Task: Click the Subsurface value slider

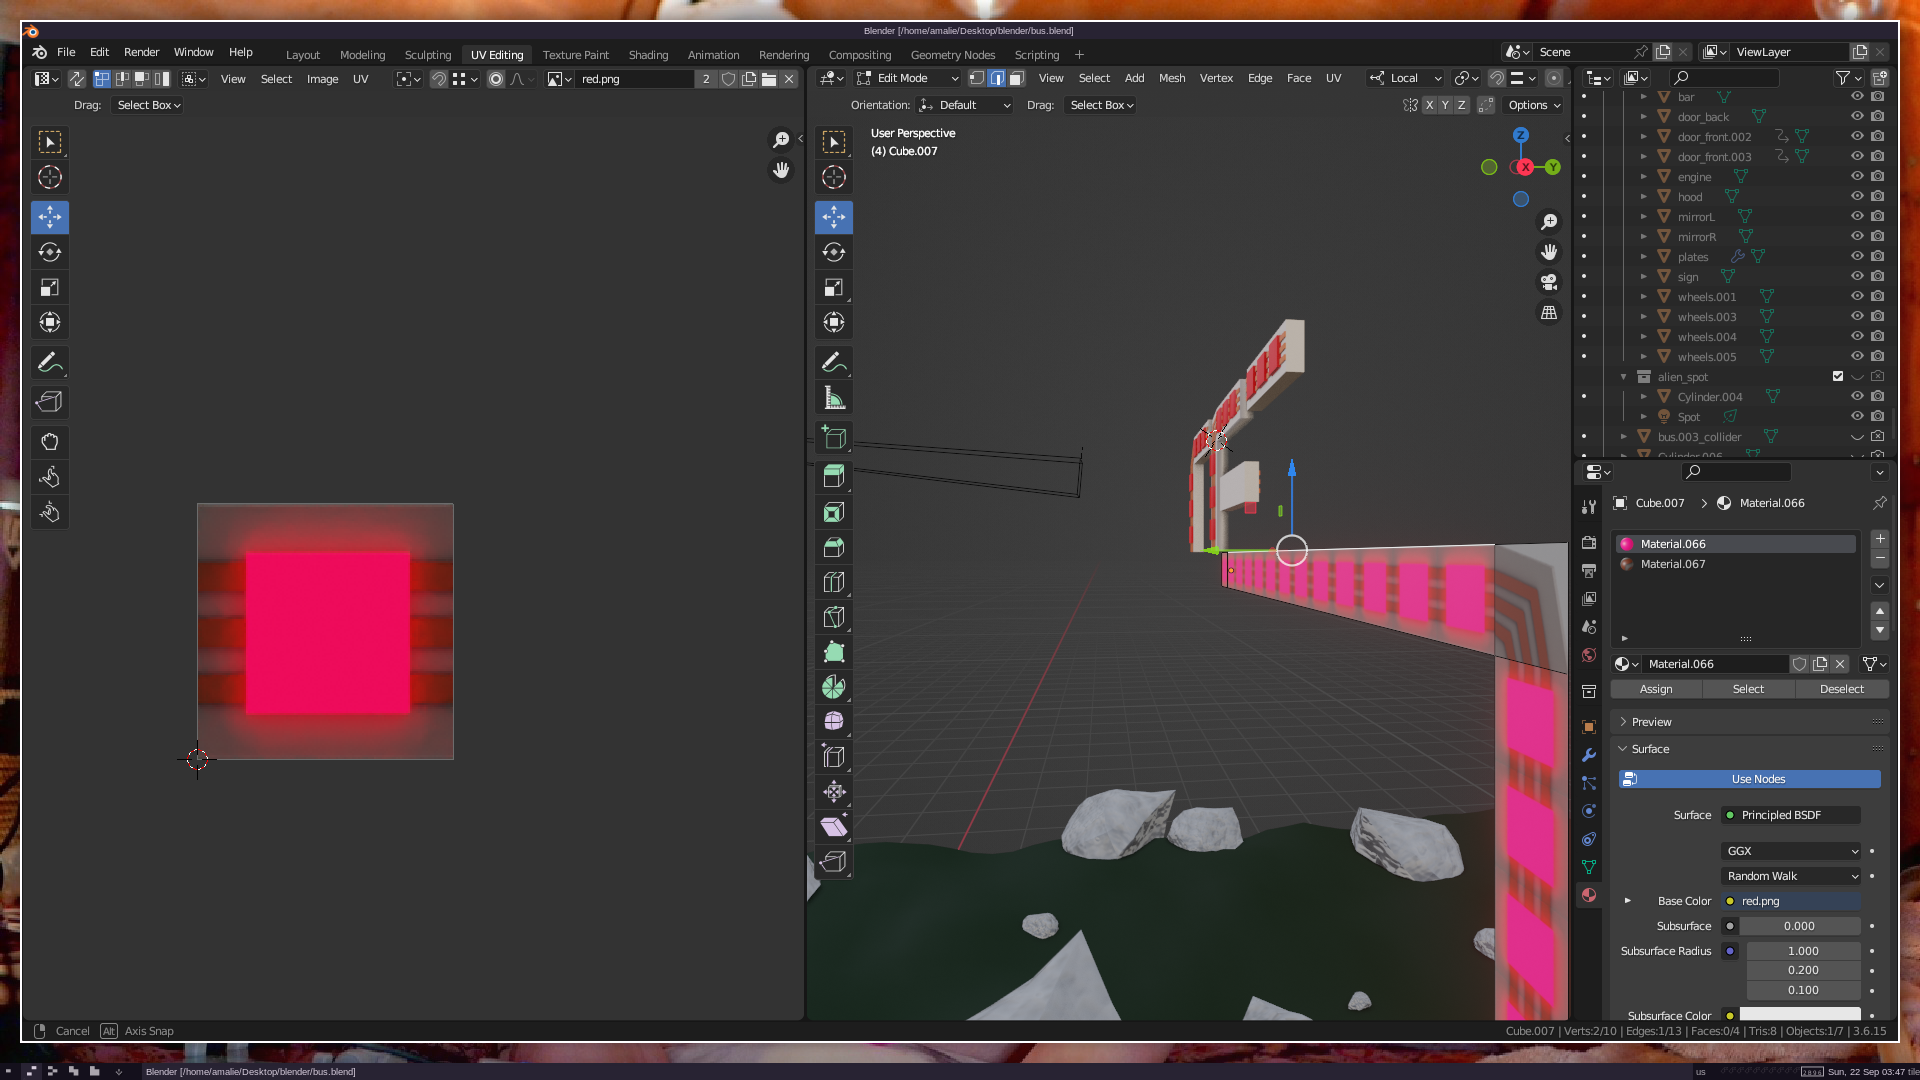Action: (1799, 926)
